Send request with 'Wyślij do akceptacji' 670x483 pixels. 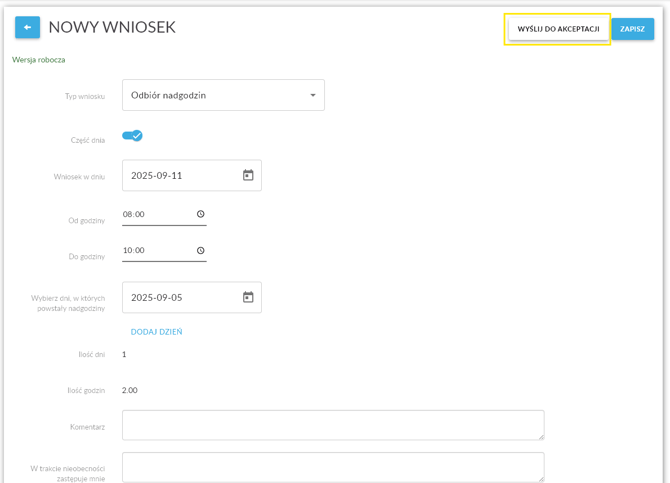pyautogui.click(x=558, y=29)
